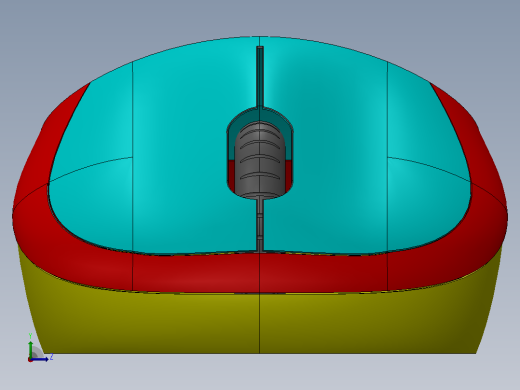Viewport: 520px width, 390px height.
Task: Pick the lower far-right cyan panel section
Action: coord(427,207)
